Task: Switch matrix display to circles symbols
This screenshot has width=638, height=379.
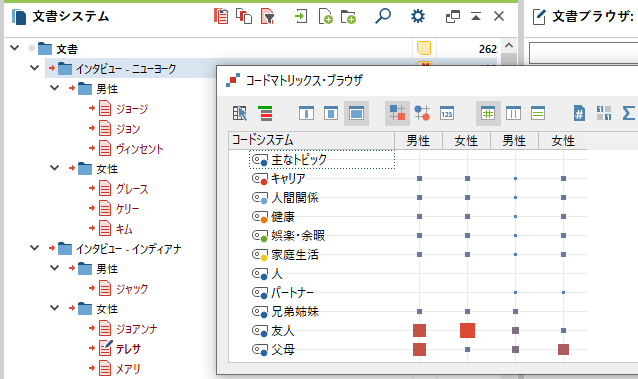Action: click(x=422, y=113)
